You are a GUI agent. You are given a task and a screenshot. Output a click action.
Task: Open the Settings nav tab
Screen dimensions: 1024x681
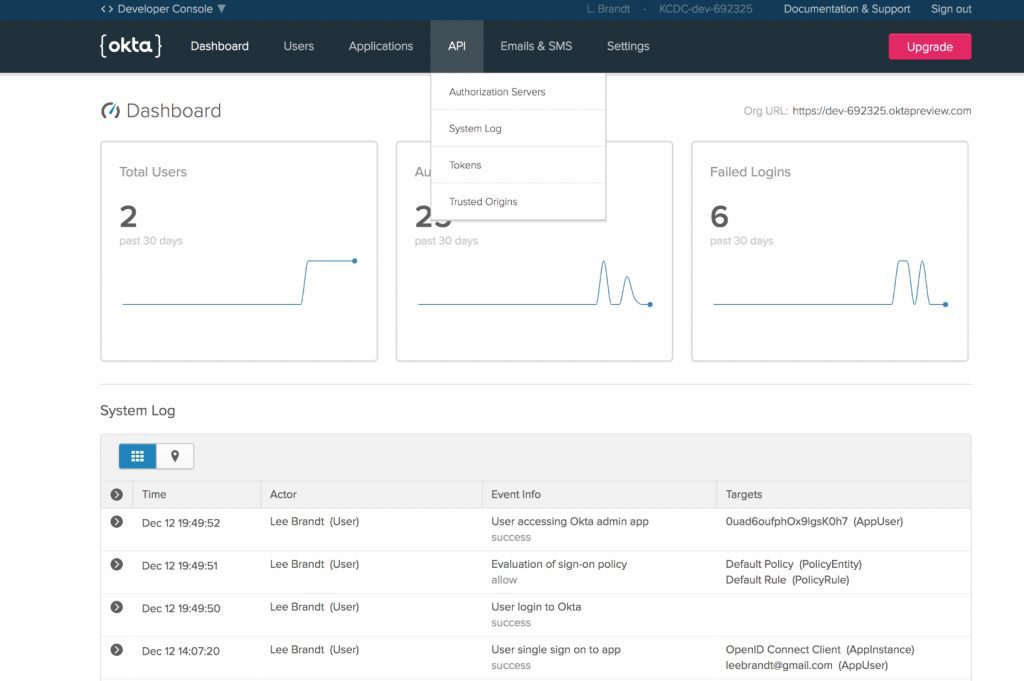pyautogui.click(x=628, y=46)
